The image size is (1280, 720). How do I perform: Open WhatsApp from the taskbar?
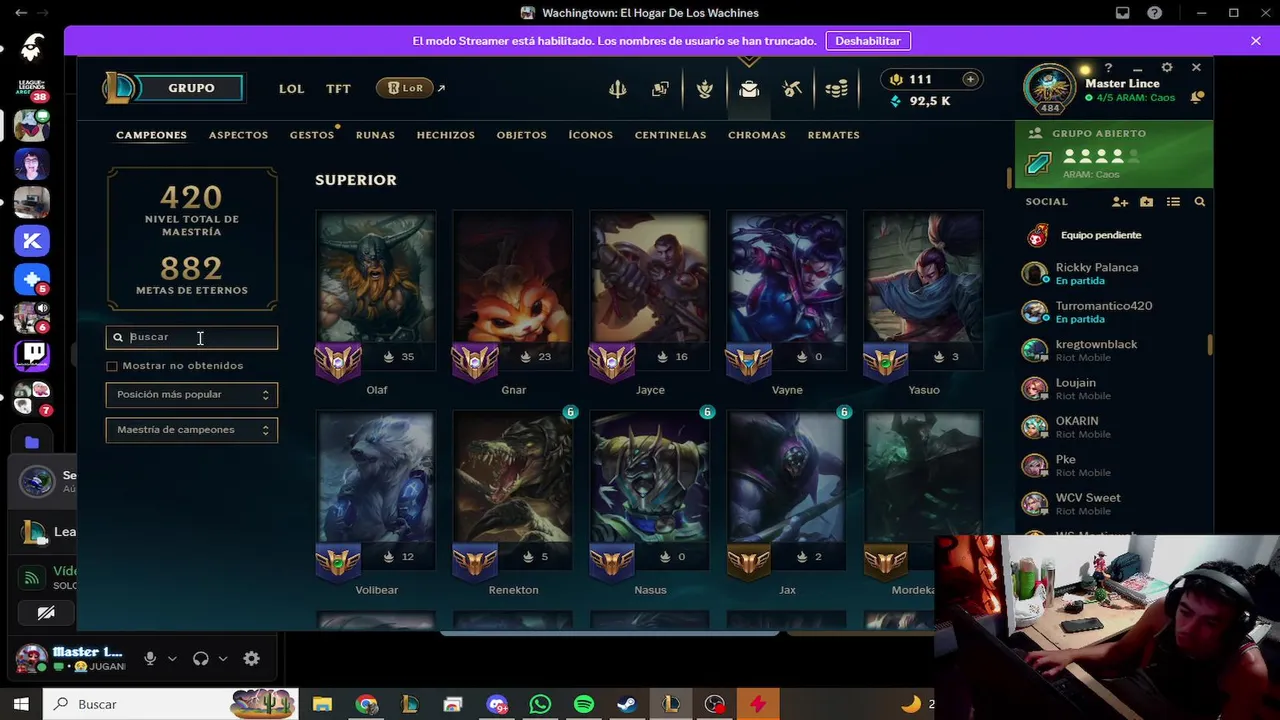pyautogui.click(x=540, y=704)
